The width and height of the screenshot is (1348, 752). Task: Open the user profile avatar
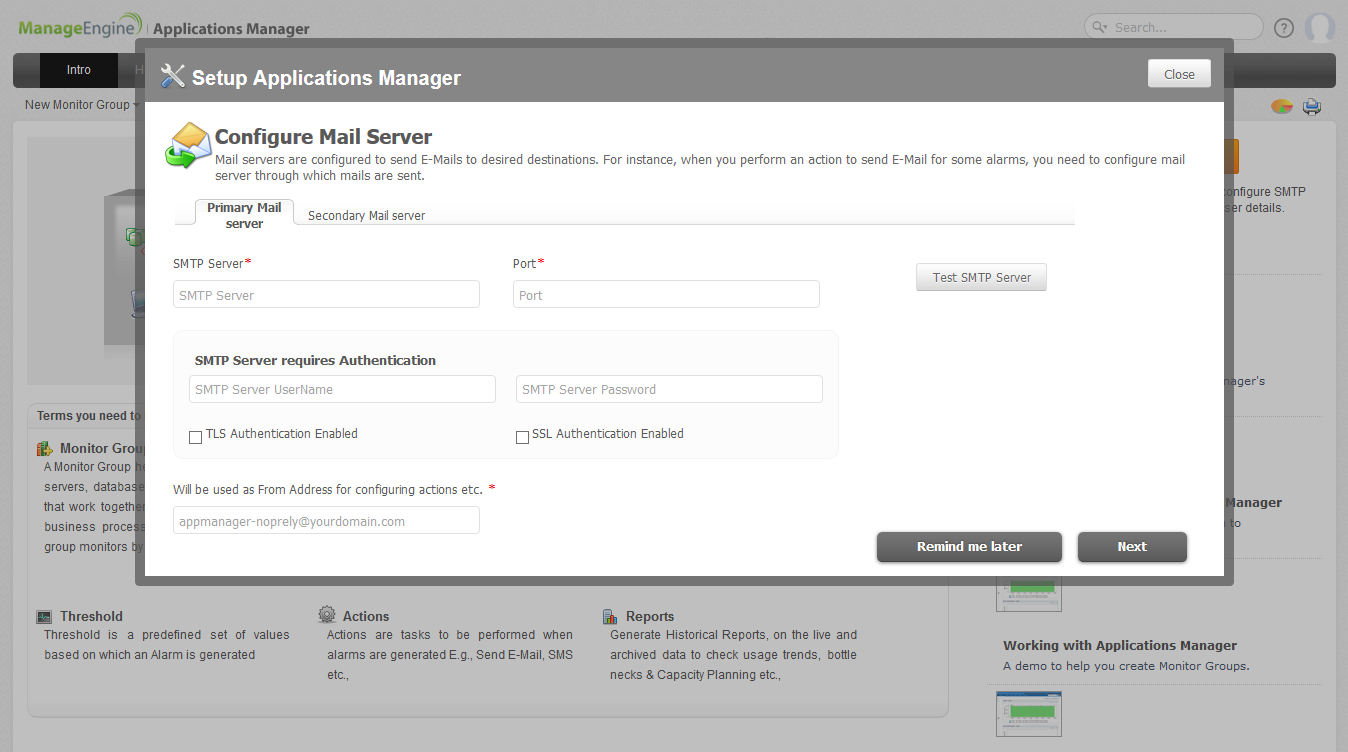click(1320, 28)
